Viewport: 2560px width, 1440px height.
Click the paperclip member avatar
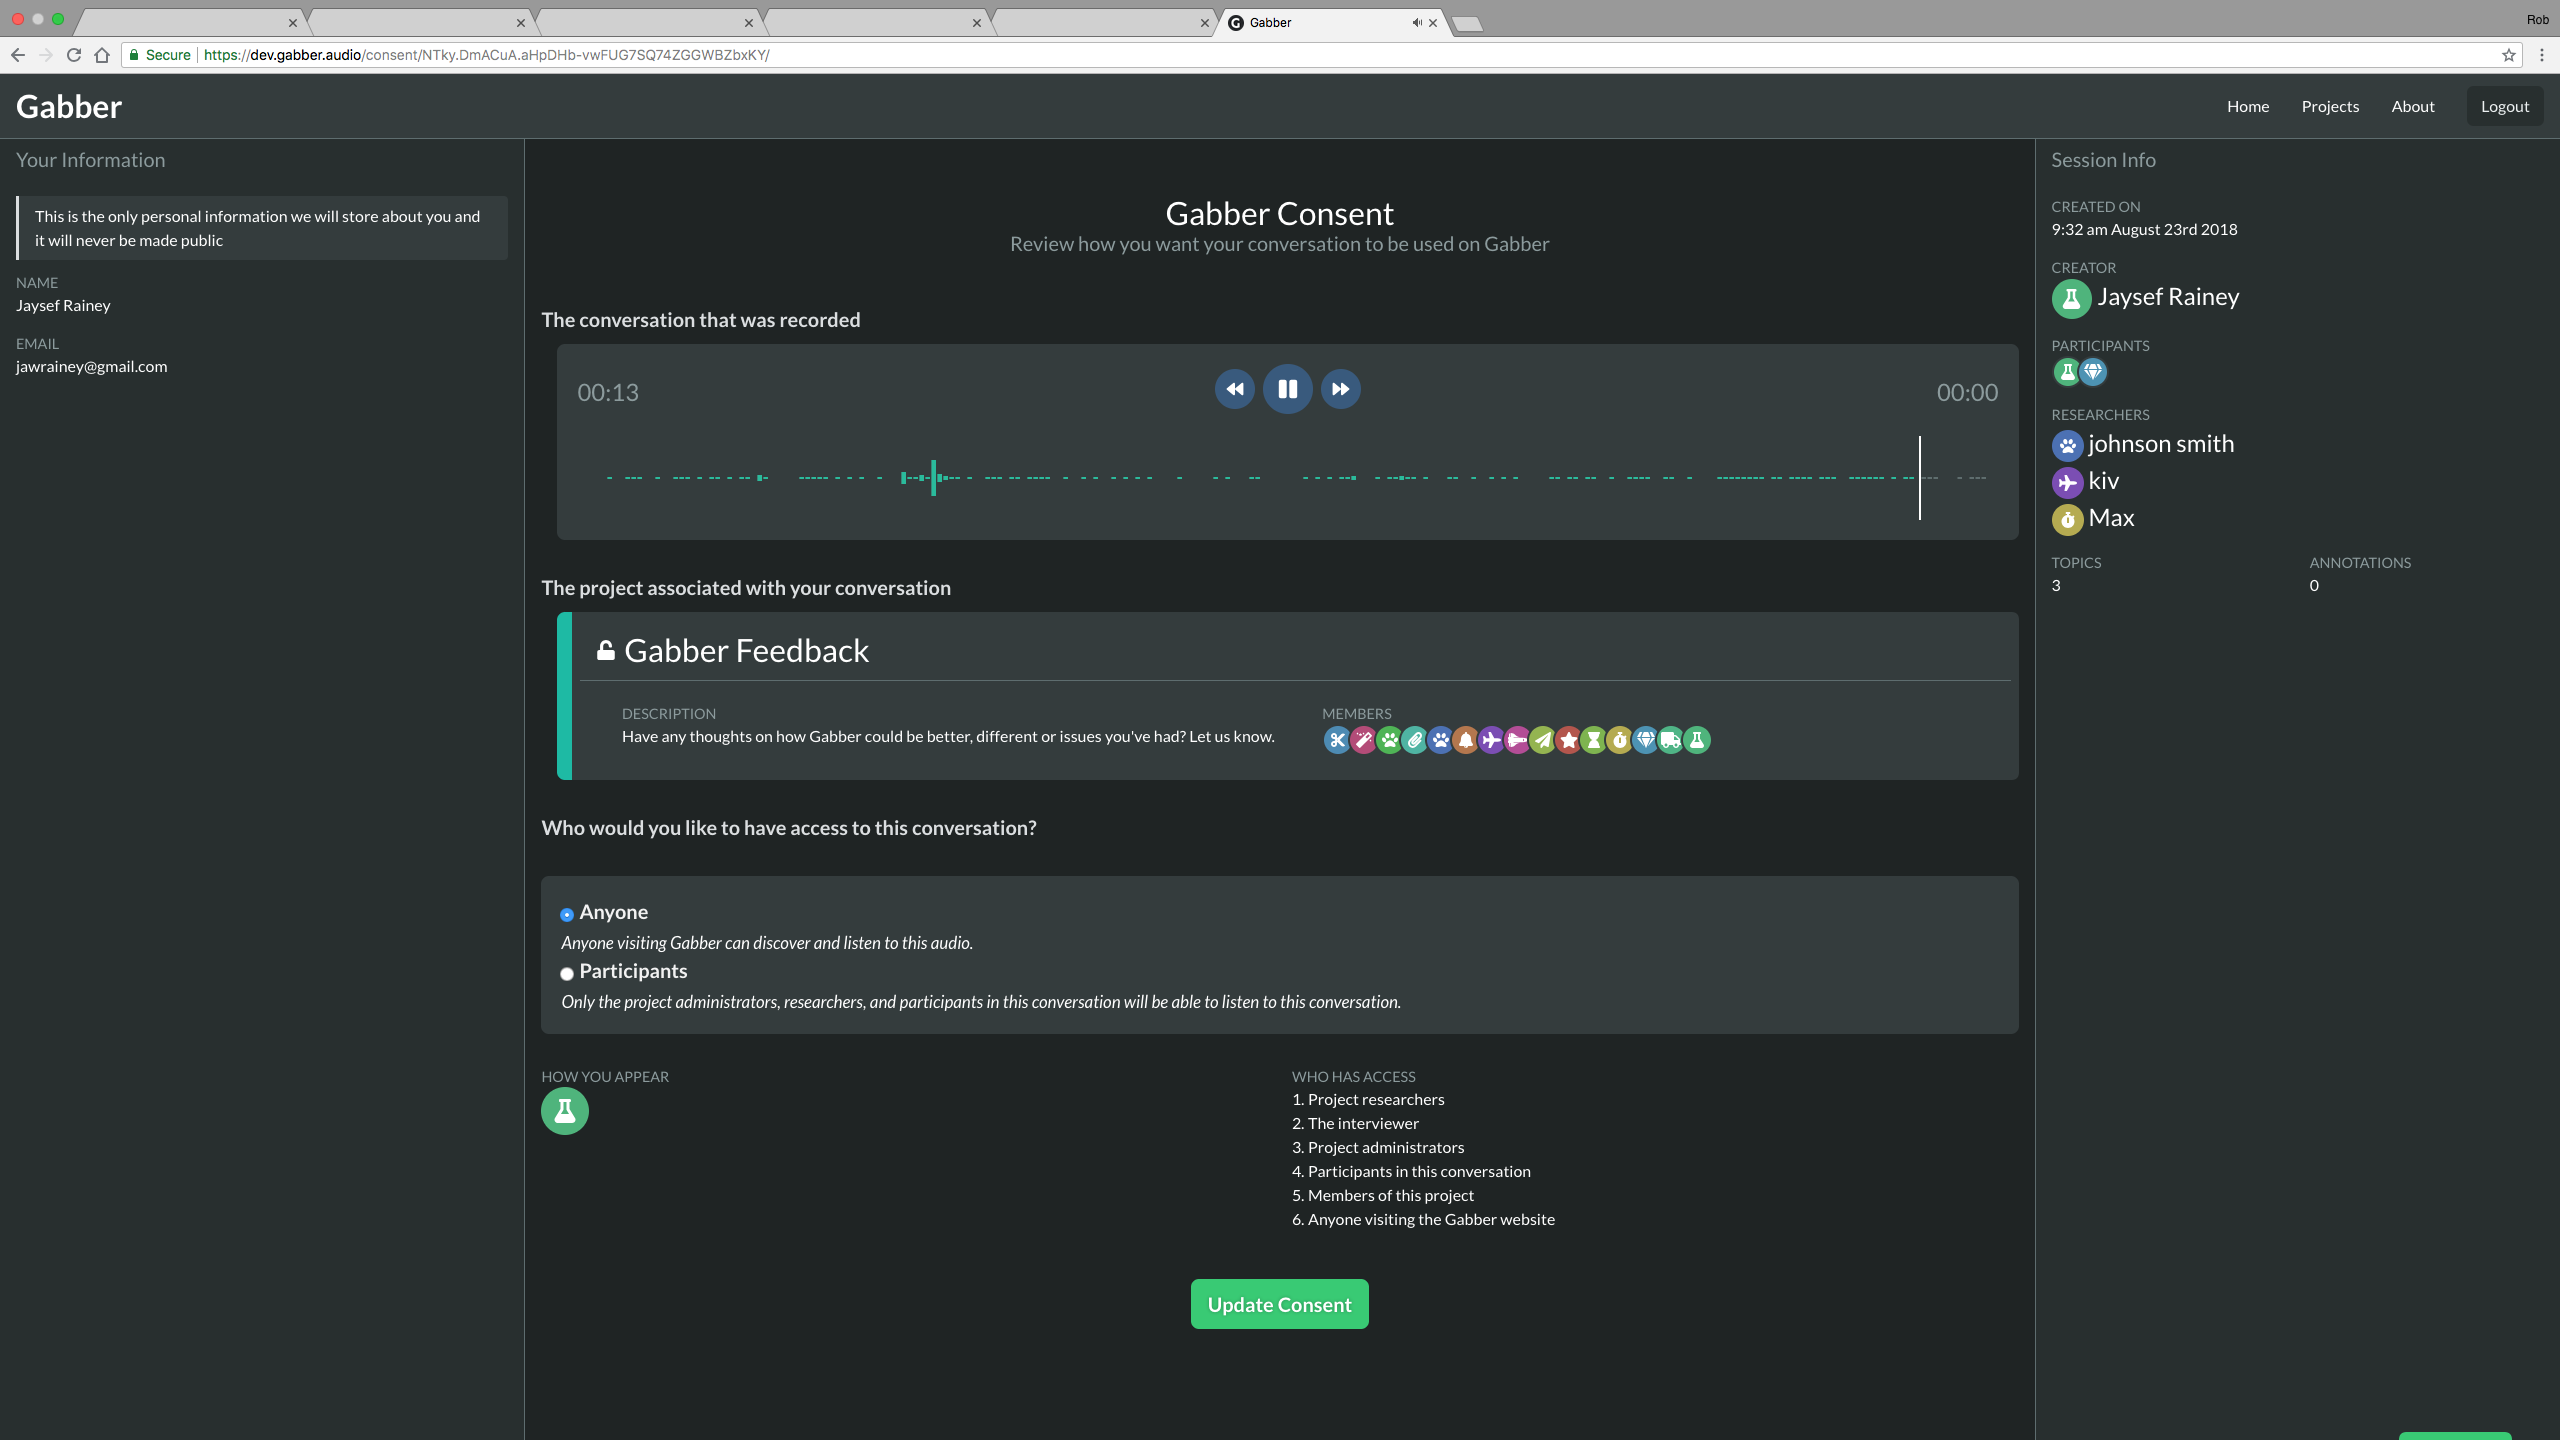[1414, 740]
